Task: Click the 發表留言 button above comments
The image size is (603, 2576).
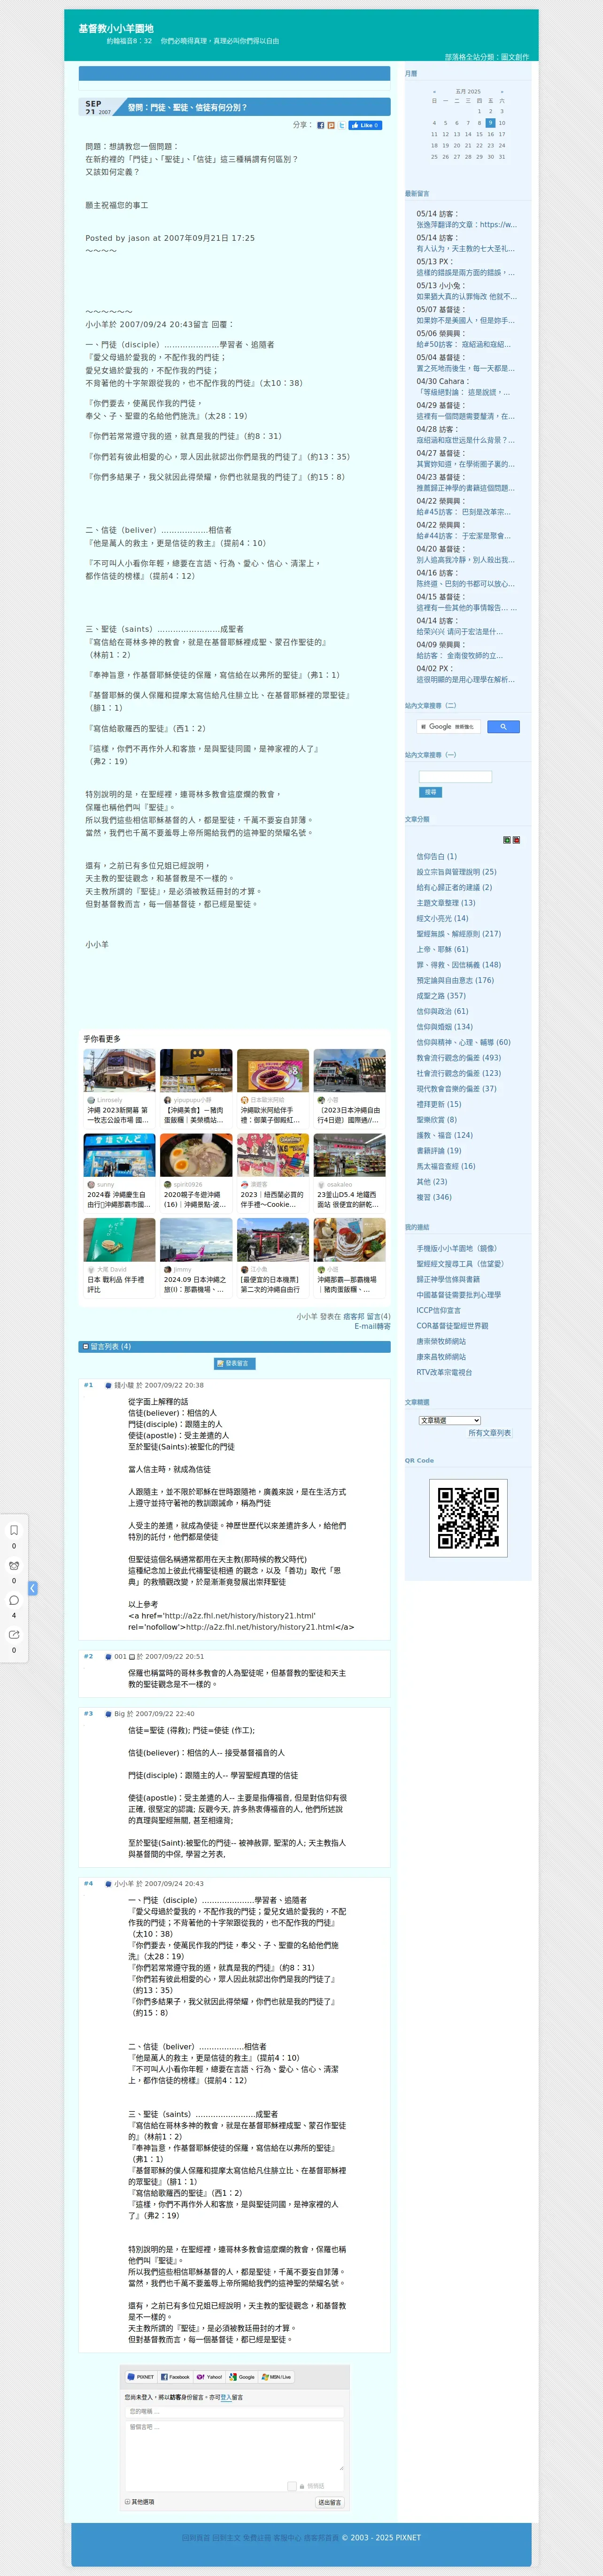Action: (x=234, y=1364)
